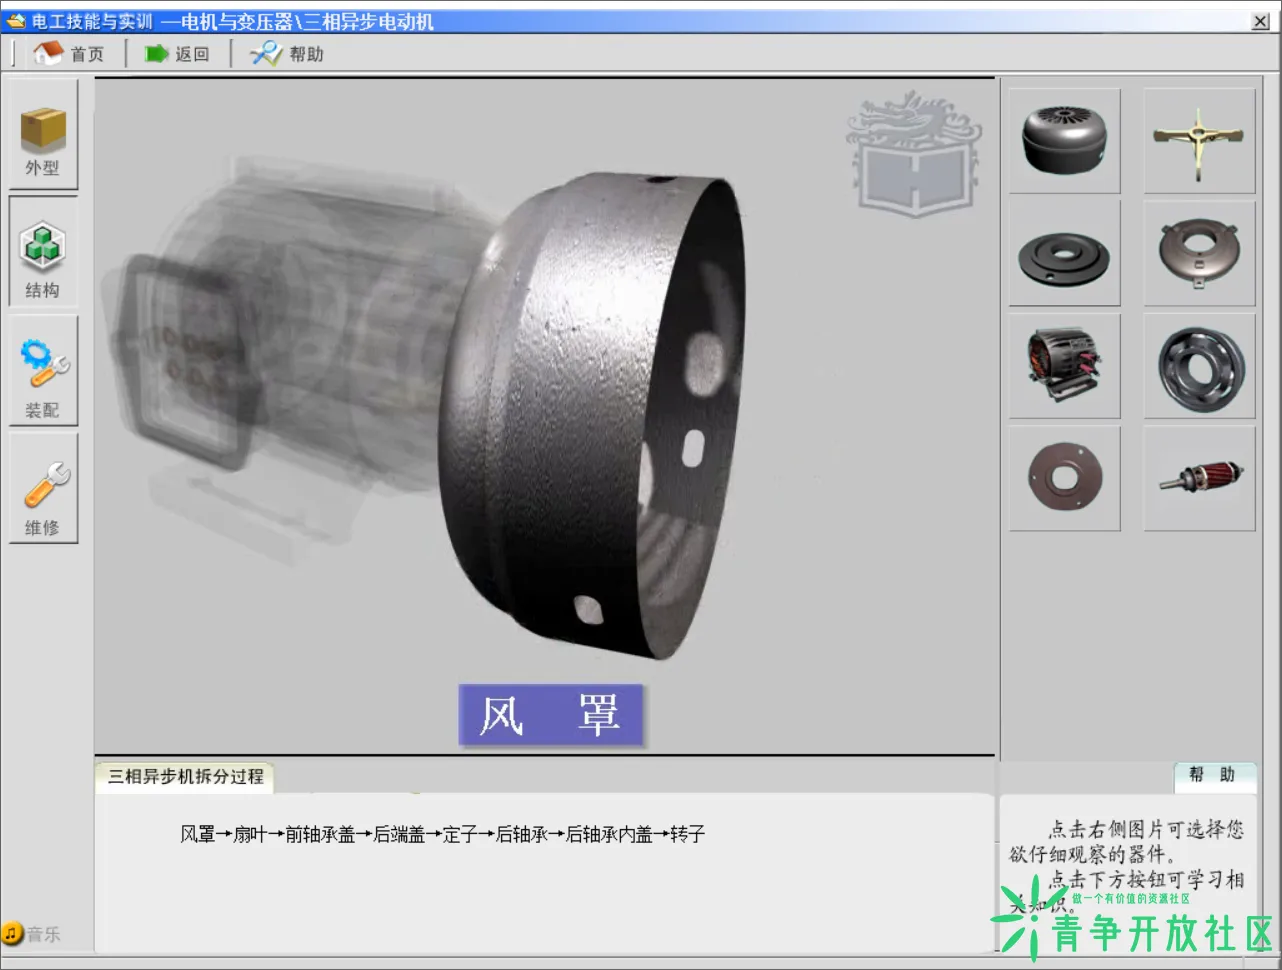1282x970 pixels.
Task: Close the application window
Action: pyautogui.click(x=1260, y=21)
